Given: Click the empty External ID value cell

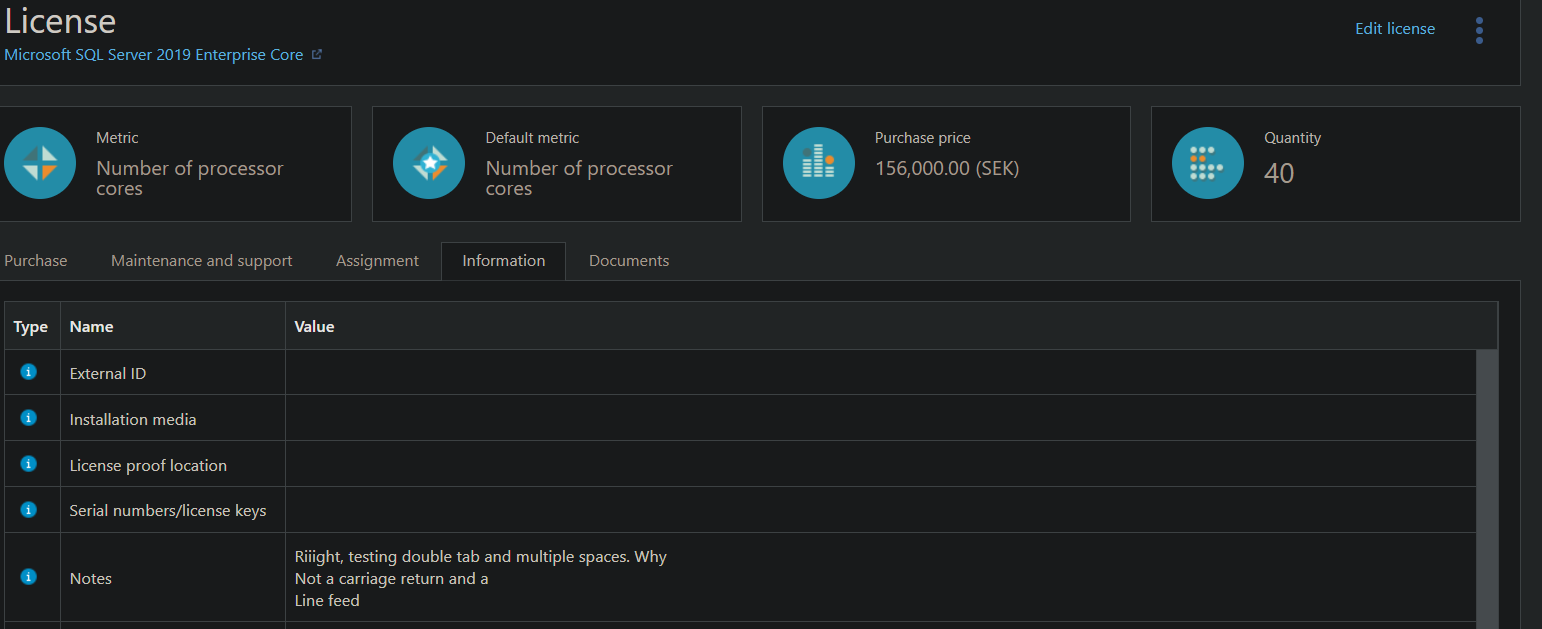Looking at the screenshot, I should point(881,373).
